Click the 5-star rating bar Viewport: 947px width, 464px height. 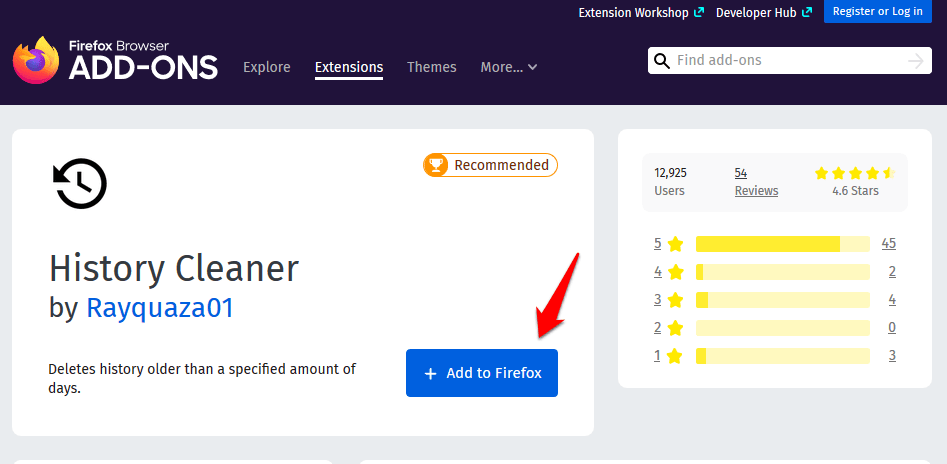click(x=782, y=244)
